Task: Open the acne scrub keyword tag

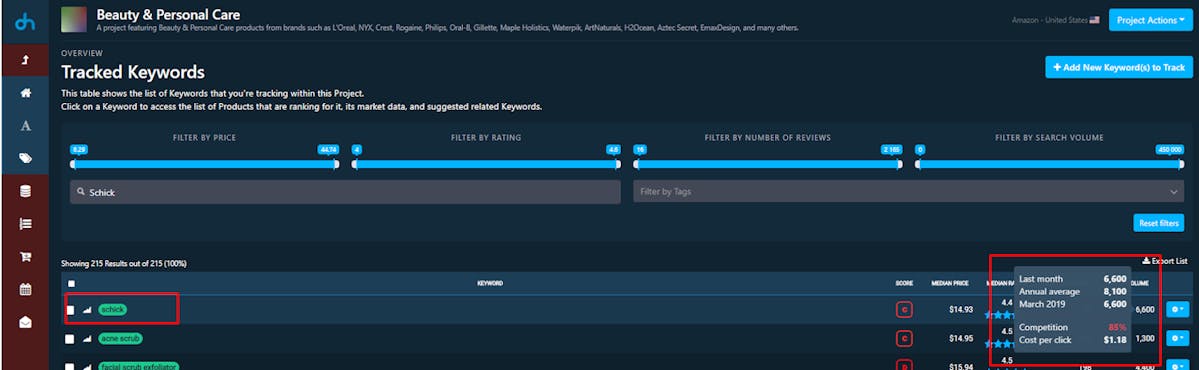Action: (x=120, y=339)
